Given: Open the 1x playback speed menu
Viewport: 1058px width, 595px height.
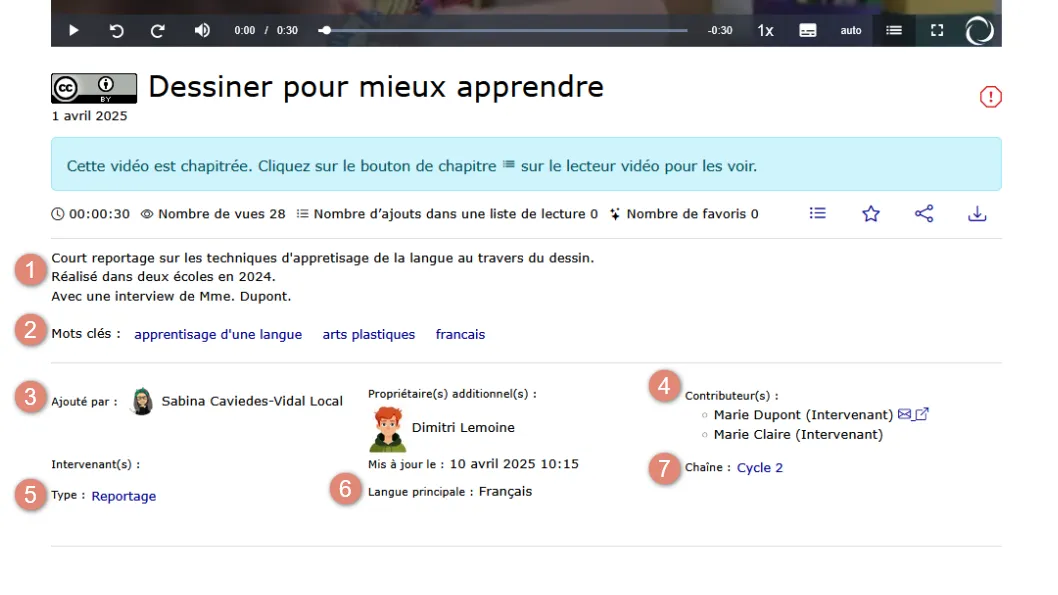Looking at the screenshot, I should coord(765,30).
